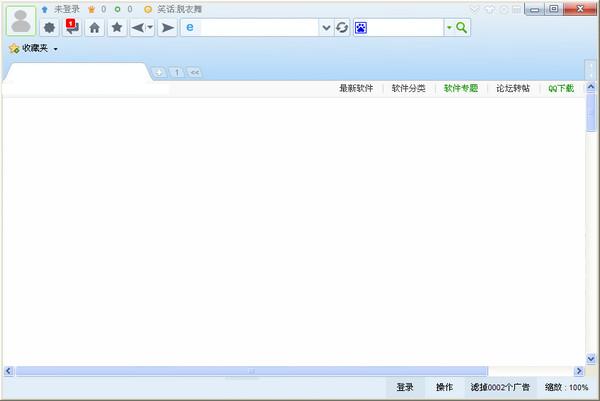Click the horizontal scrollbar right arrow
Screen dimensions: 600x401
click(x=579, y=371)
